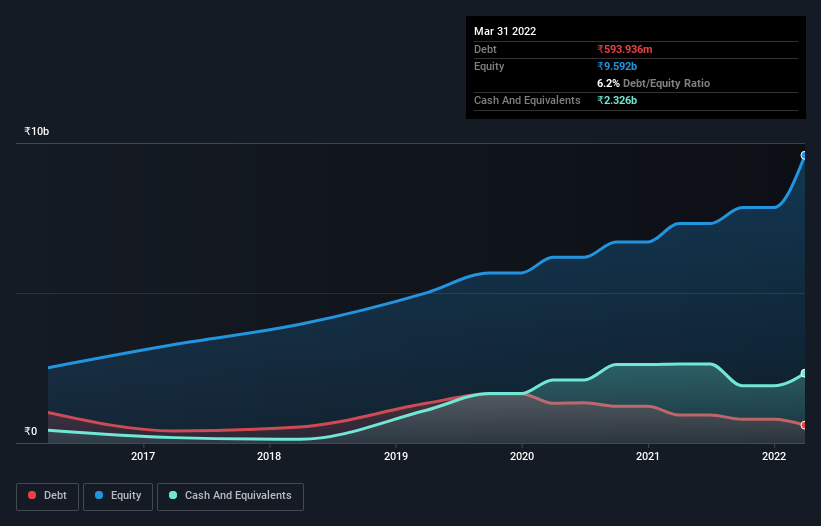The image size is (821, 526).
Task: Click the 2018 x-axis label
Action: coord(269,456)
